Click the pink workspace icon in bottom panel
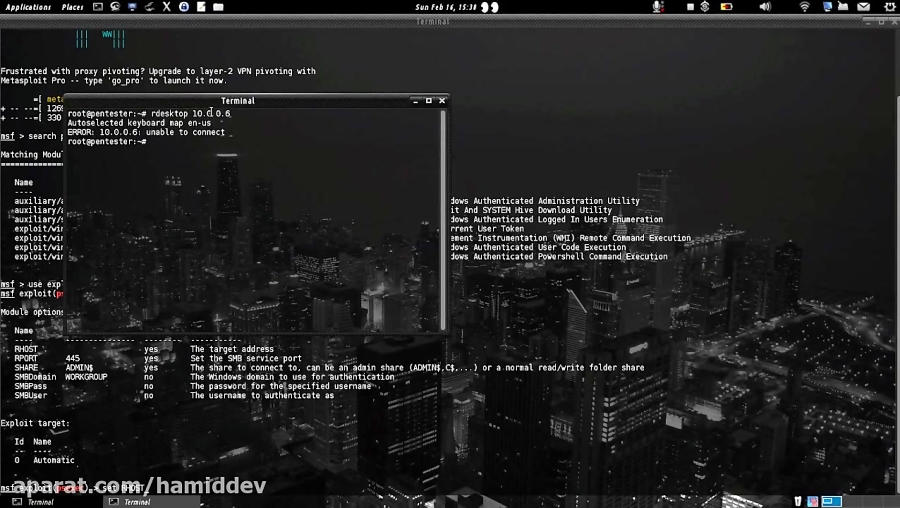Viewport: 900px width, 508px height. point(812,502)
